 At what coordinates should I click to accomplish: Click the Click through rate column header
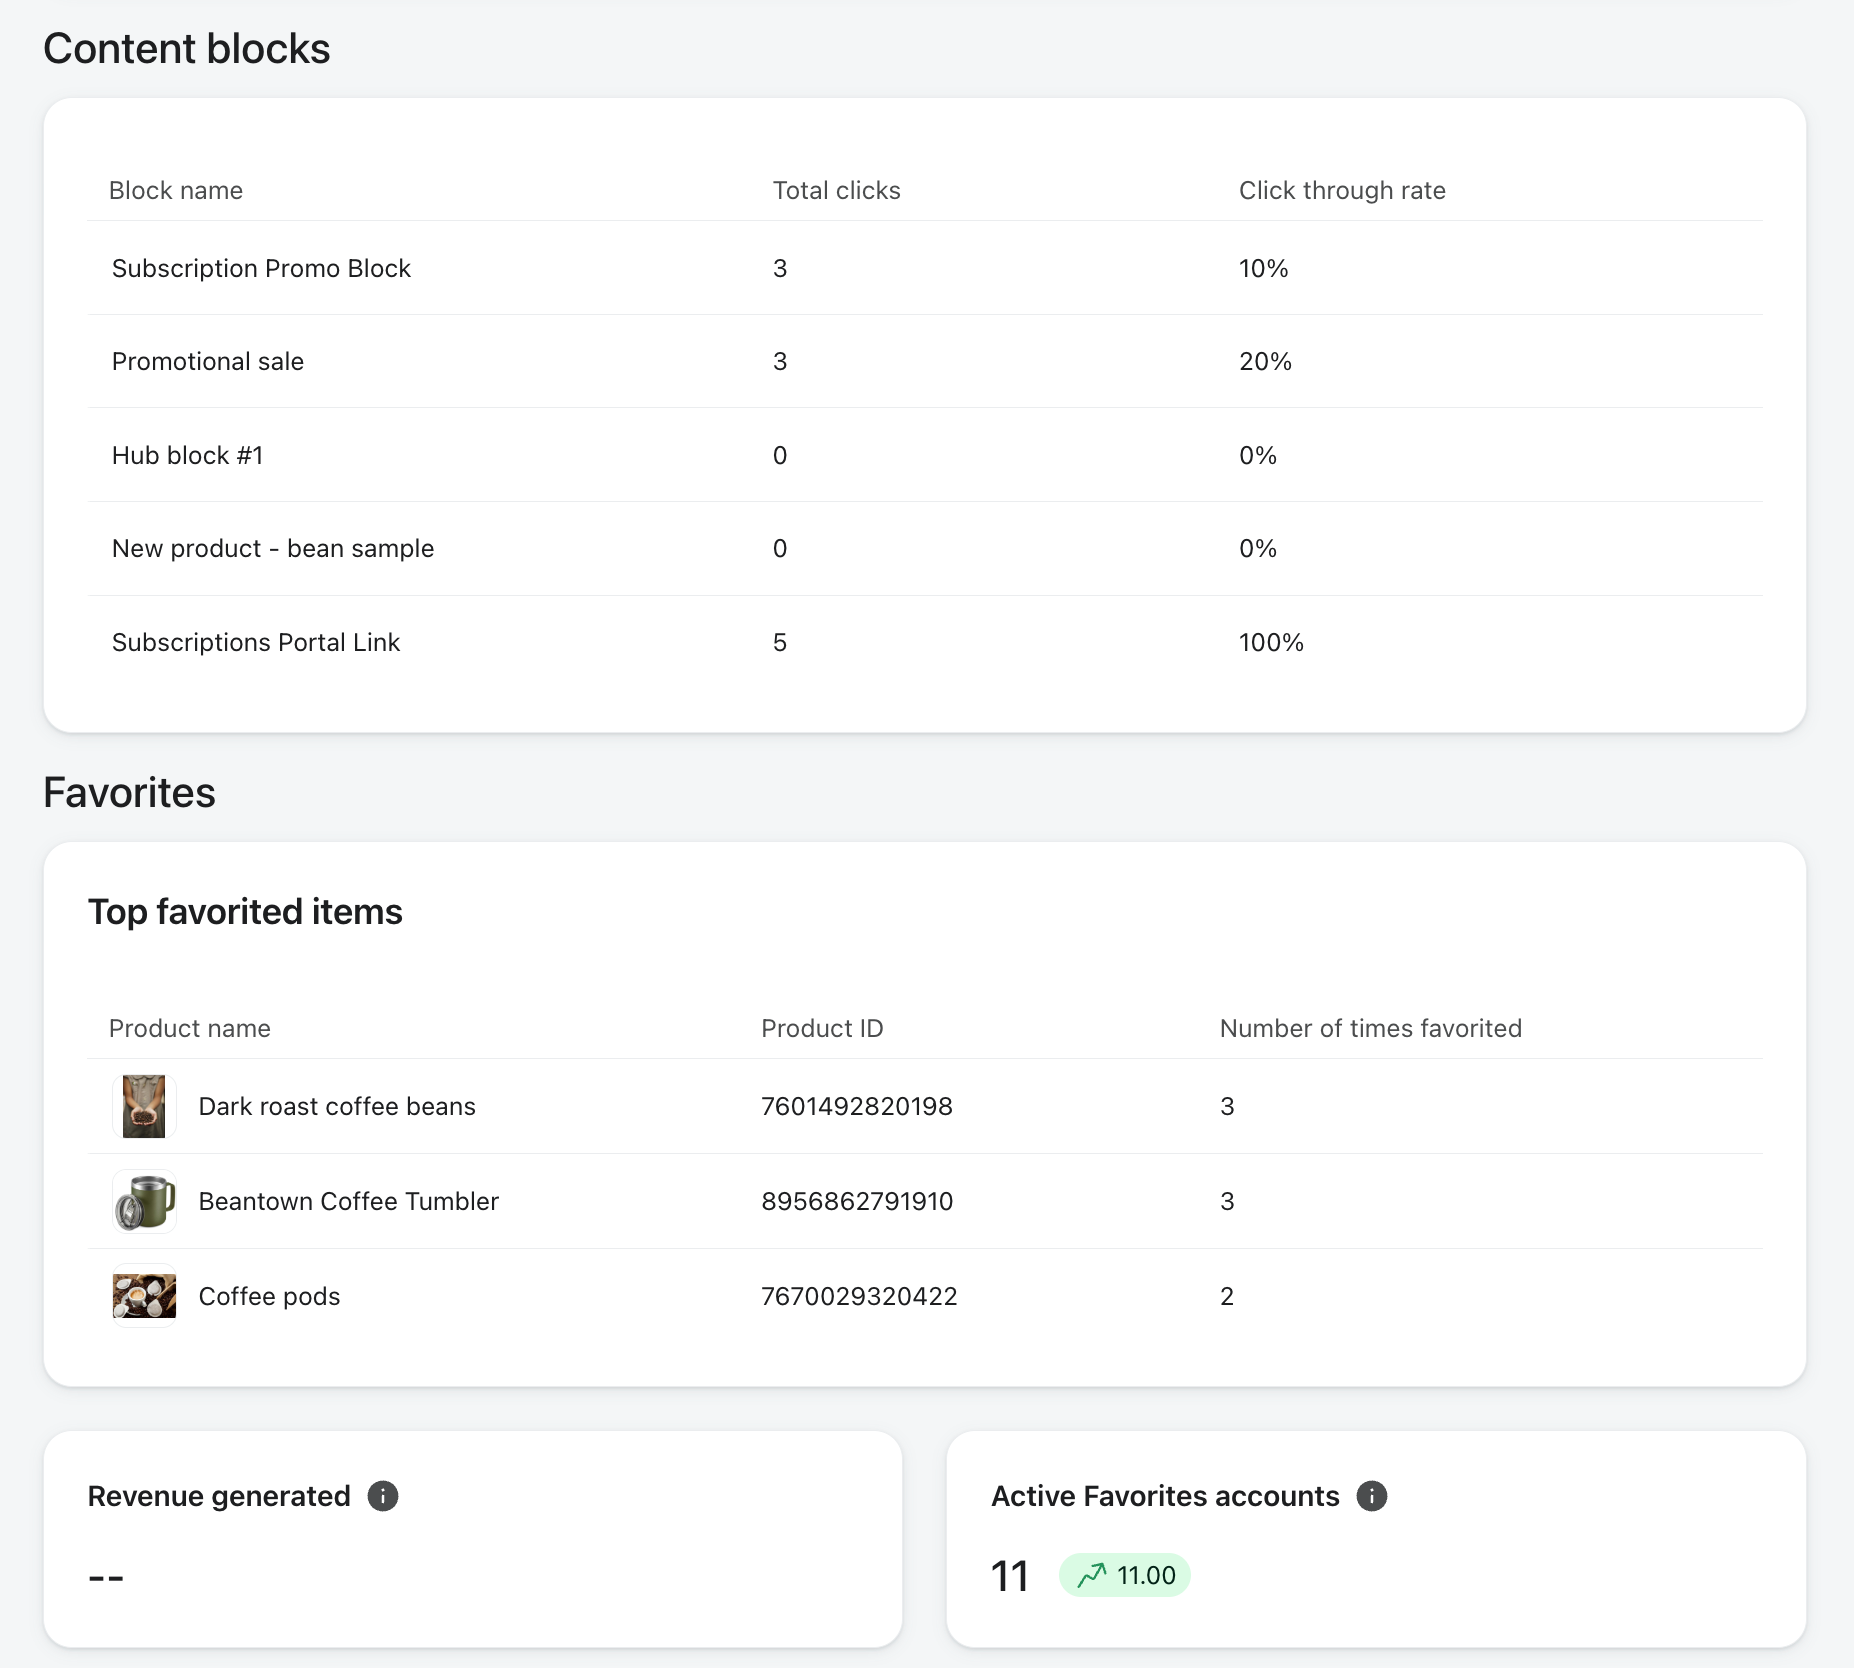(1342, 190)
